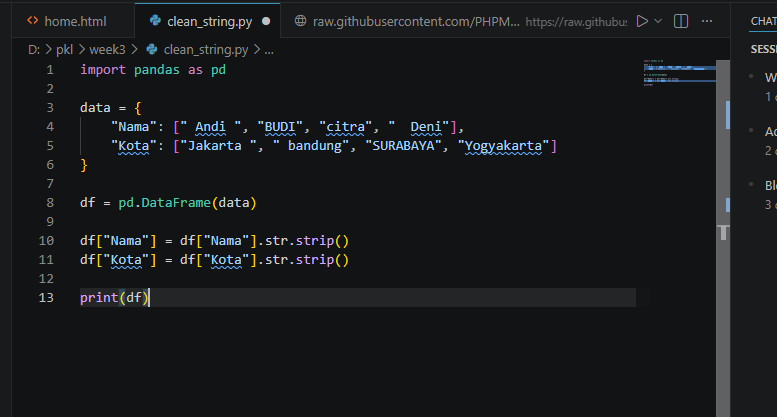
Task: Click line number 13 in the gutter
Action: tap(46, 298)
